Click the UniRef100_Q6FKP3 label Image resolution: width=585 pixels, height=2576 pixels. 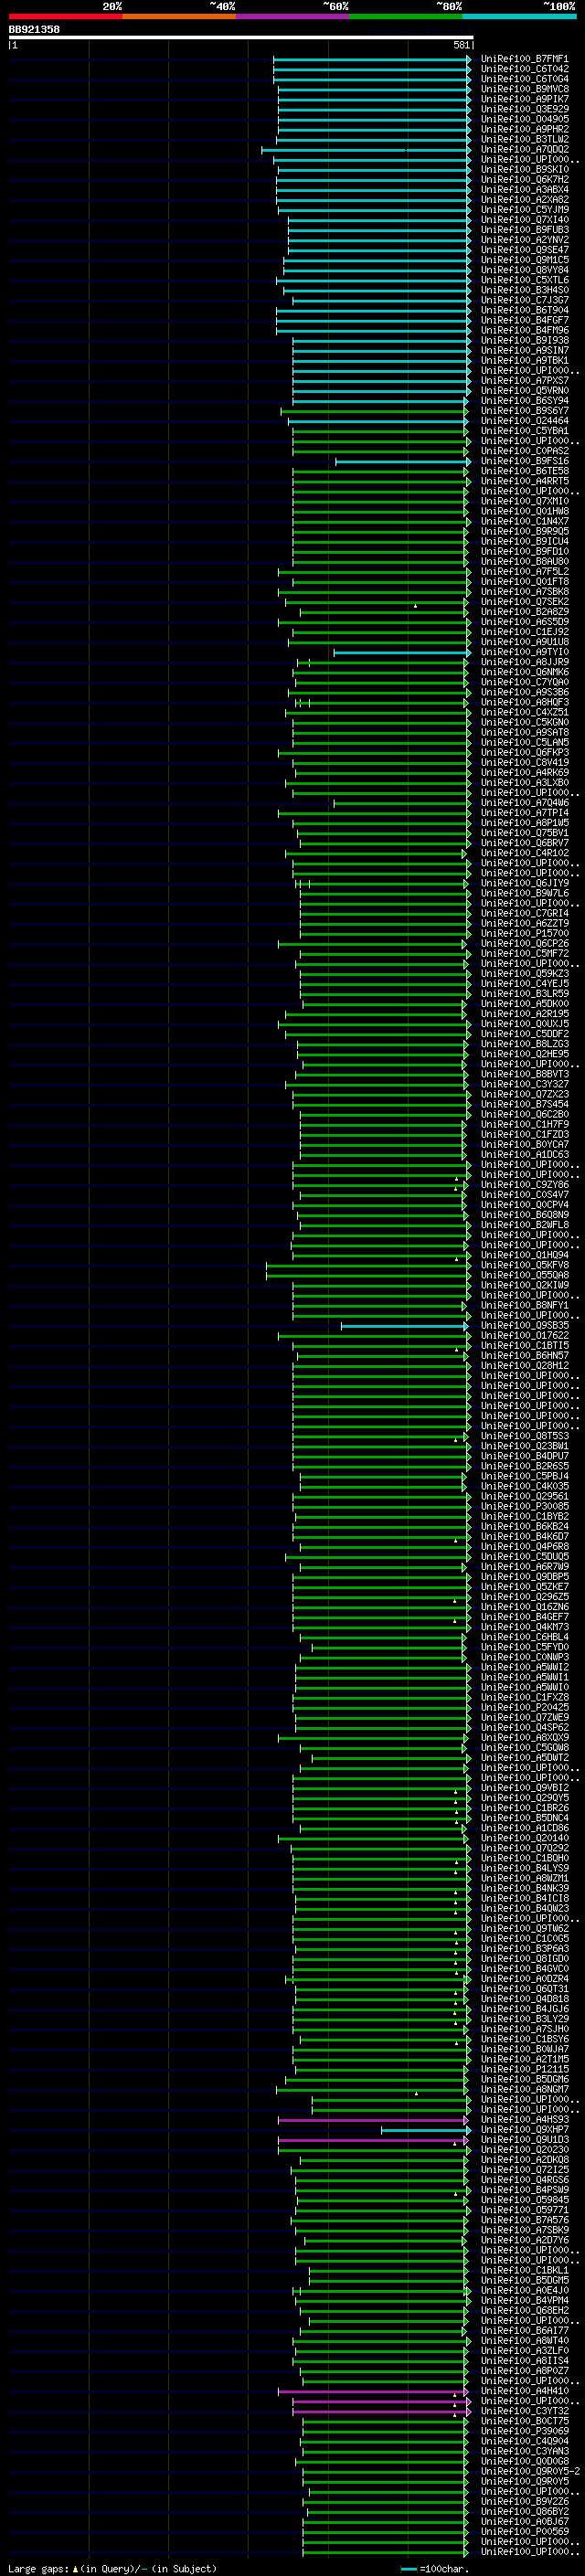(x=525, y=753)
